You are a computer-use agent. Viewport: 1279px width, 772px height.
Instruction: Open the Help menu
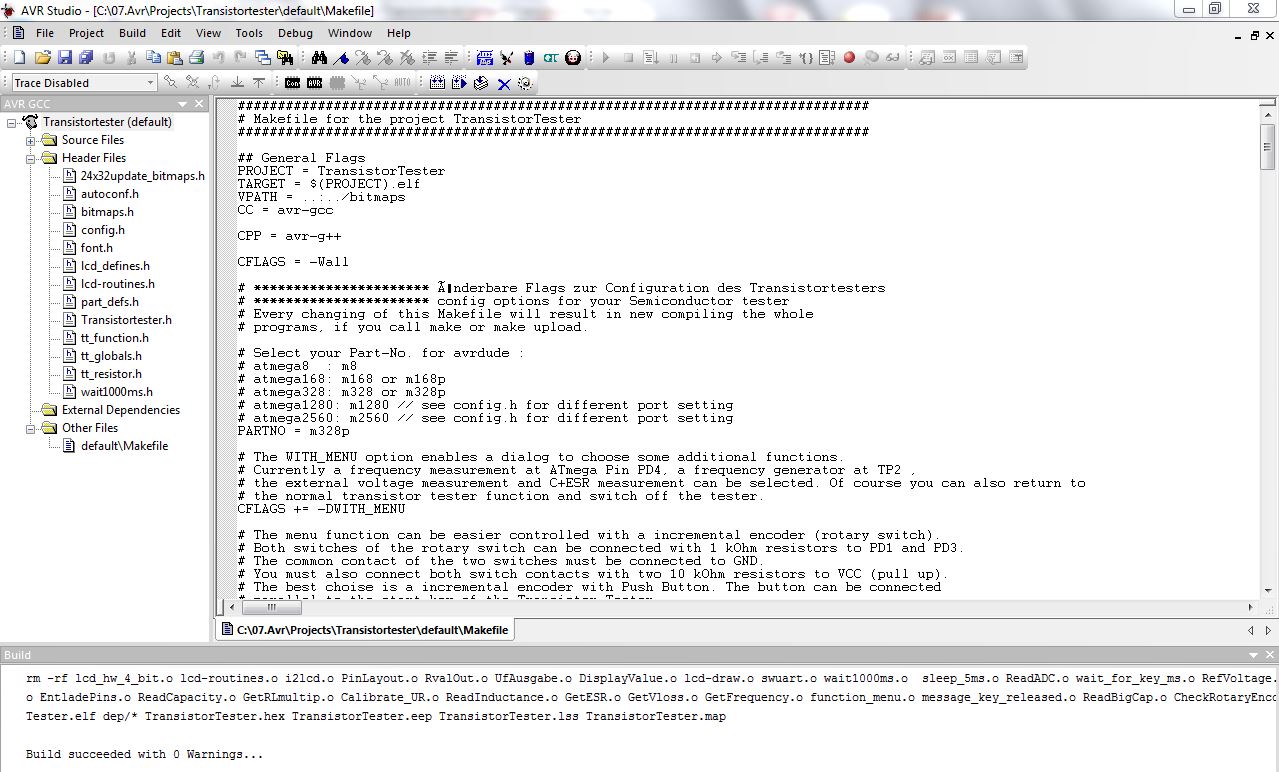[x=399, y=33]
